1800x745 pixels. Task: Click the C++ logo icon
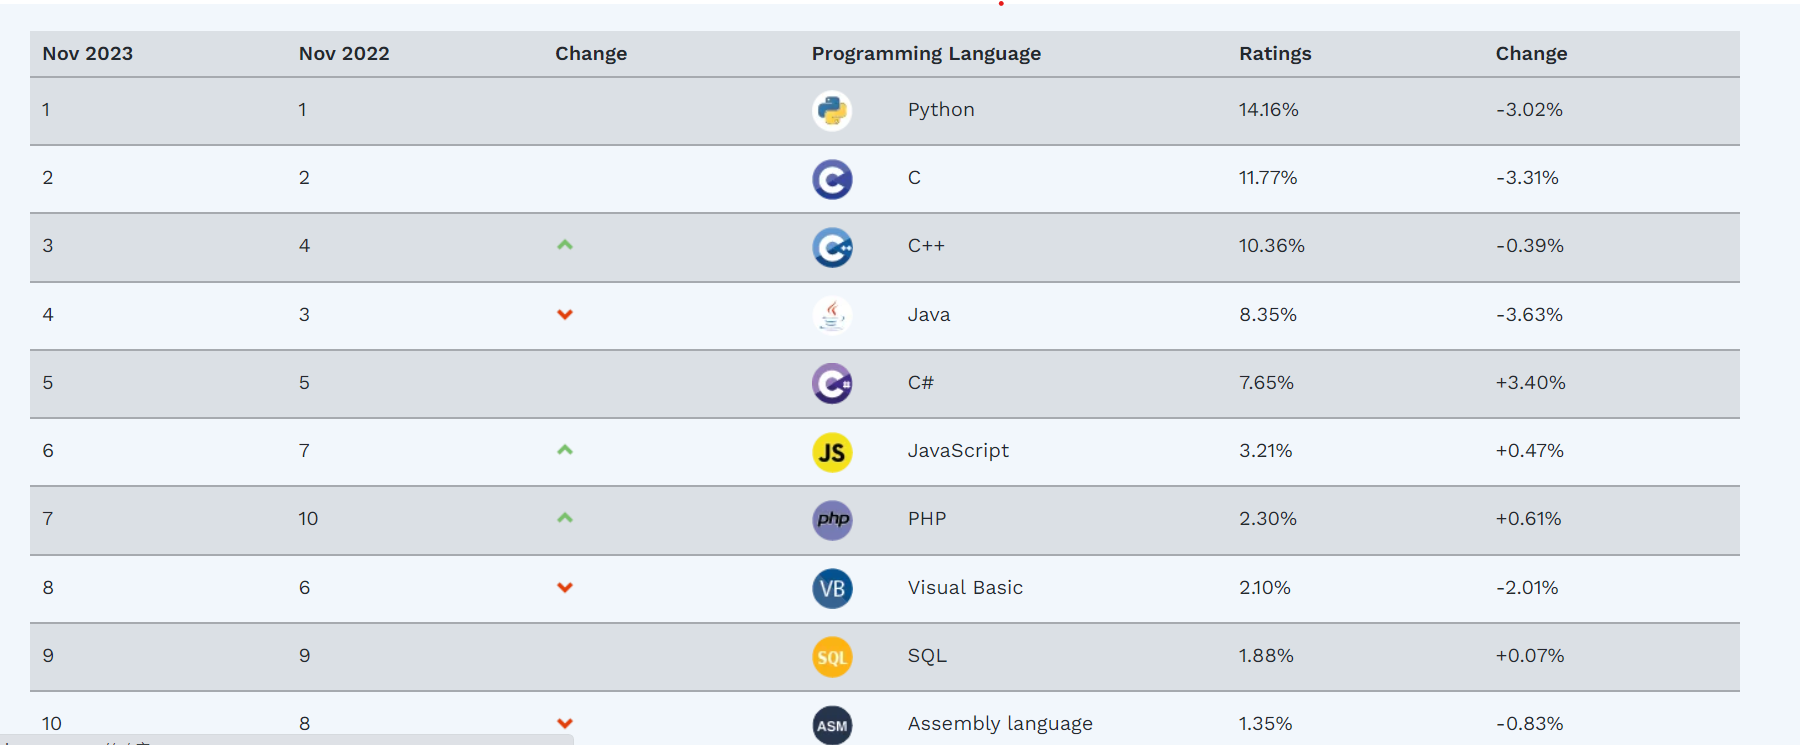832,247
